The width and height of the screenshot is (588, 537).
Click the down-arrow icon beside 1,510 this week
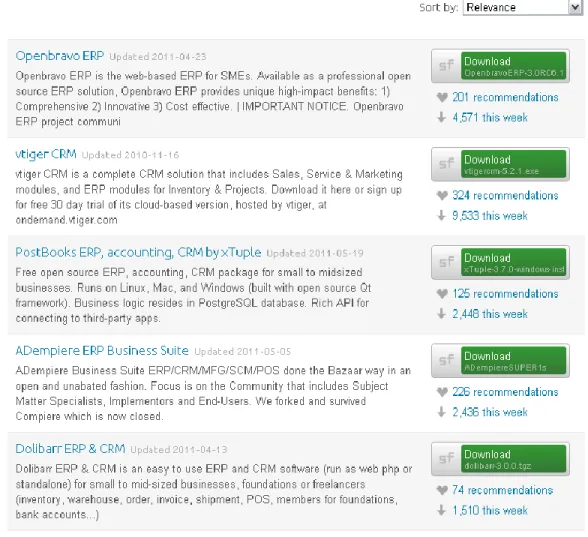442,510
